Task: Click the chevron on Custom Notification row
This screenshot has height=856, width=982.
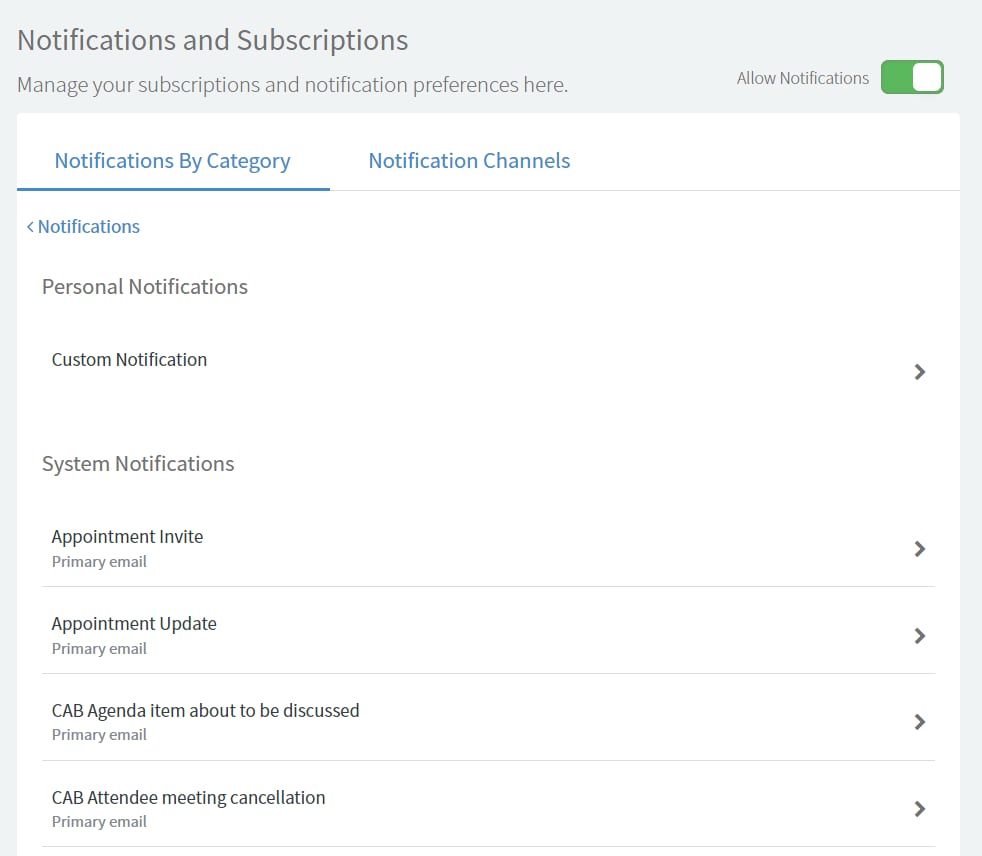Action: (919, 371)
